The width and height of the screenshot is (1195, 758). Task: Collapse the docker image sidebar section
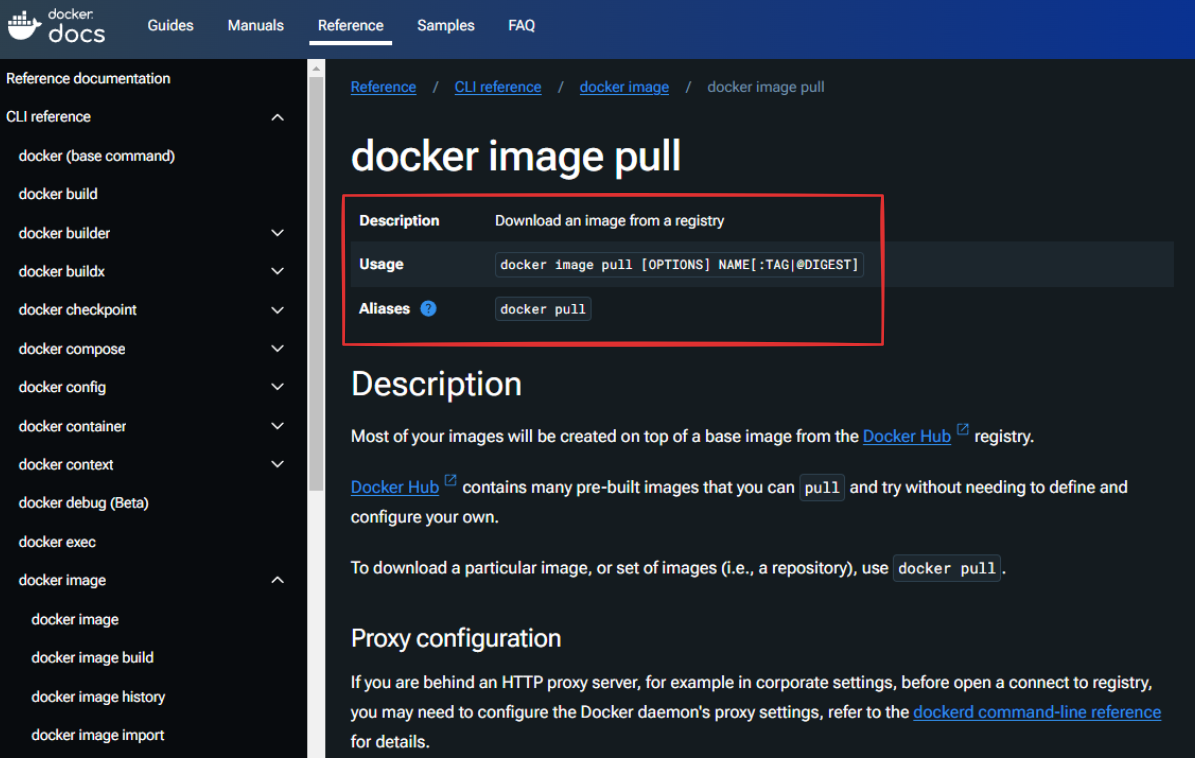pos(277,580)
